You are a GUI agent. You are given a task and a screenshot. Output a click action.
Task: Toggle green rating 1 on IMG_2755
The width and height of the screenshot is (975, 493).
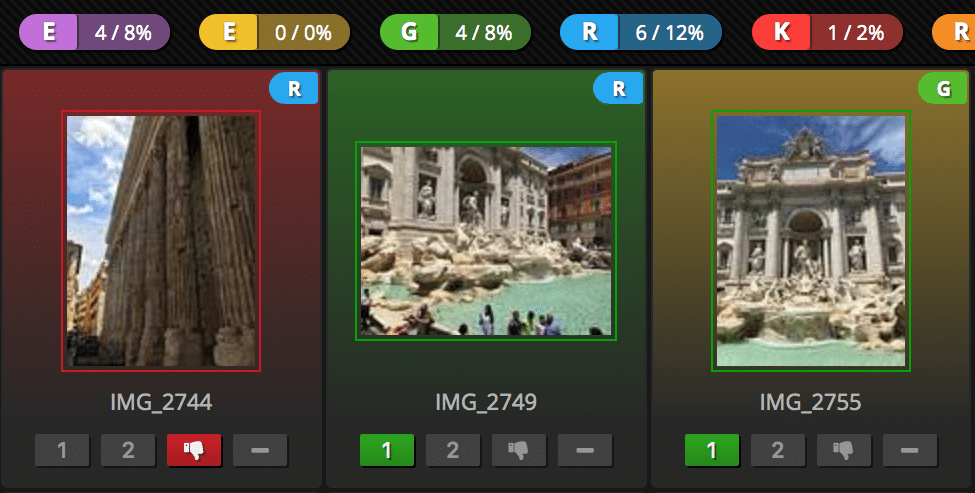point(712,449)
